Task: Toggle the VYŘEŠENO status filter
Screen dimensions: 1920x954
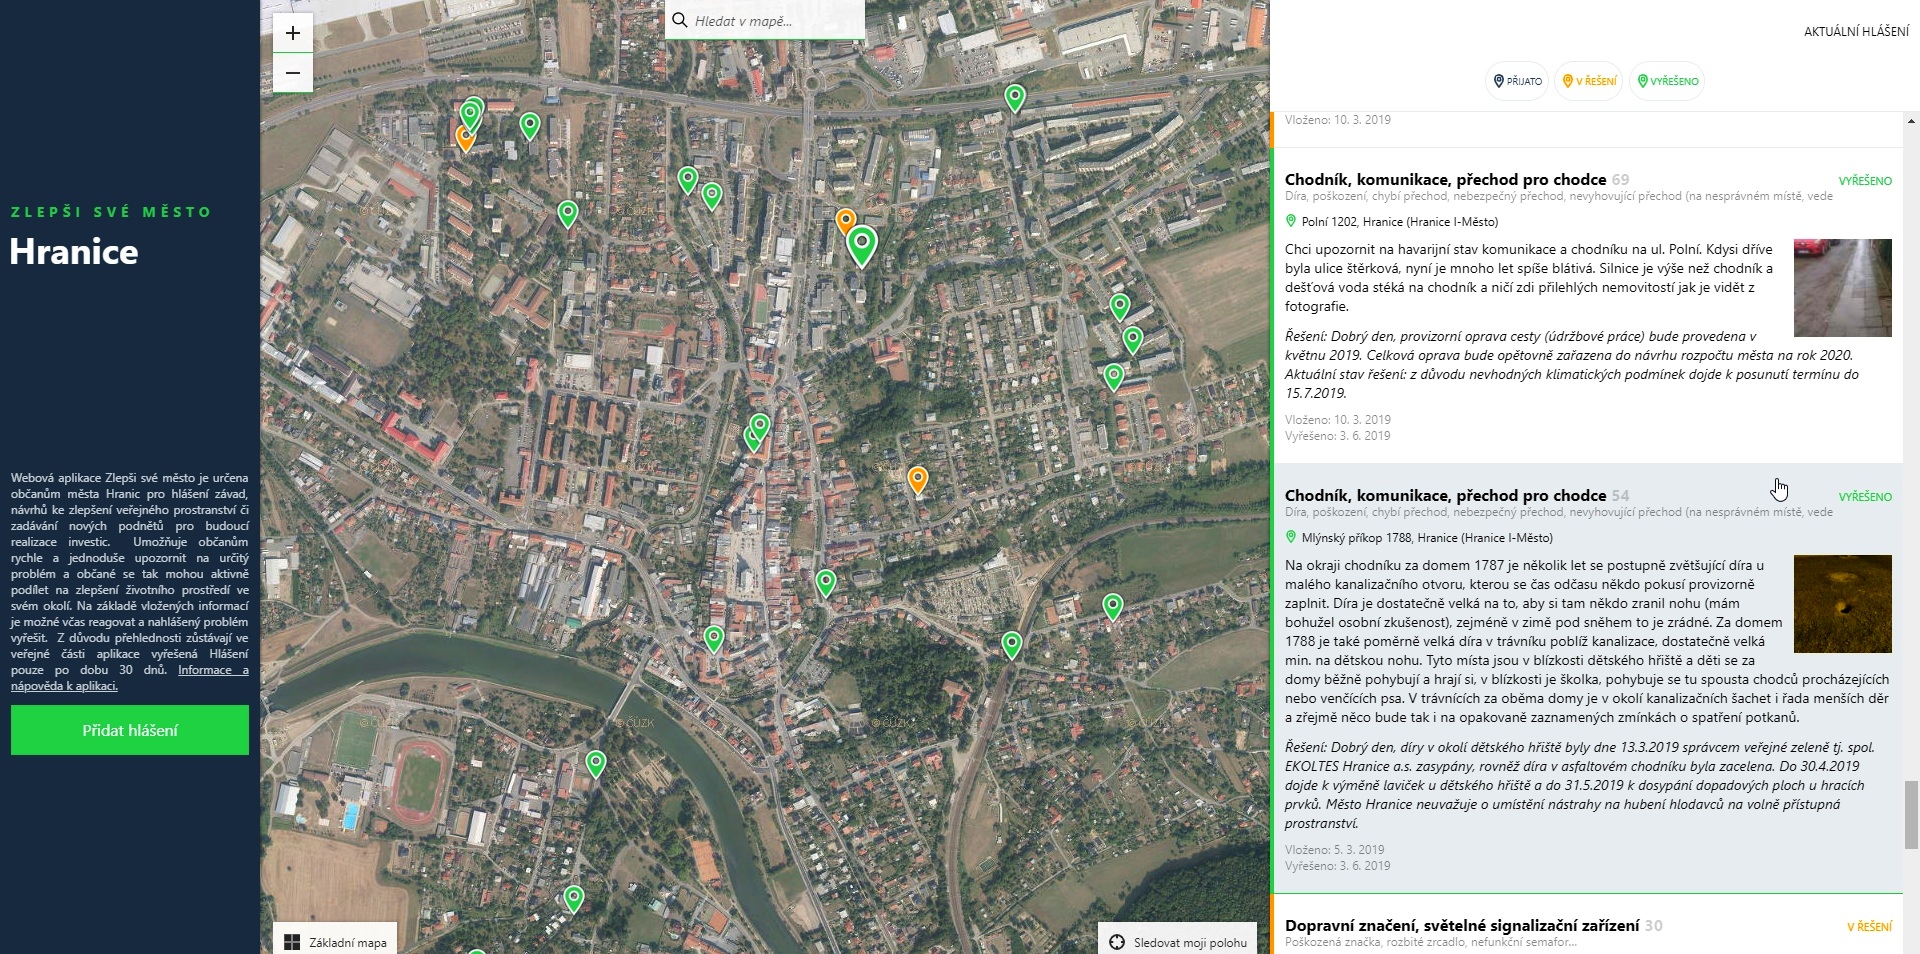Action: pos(1666,81)
